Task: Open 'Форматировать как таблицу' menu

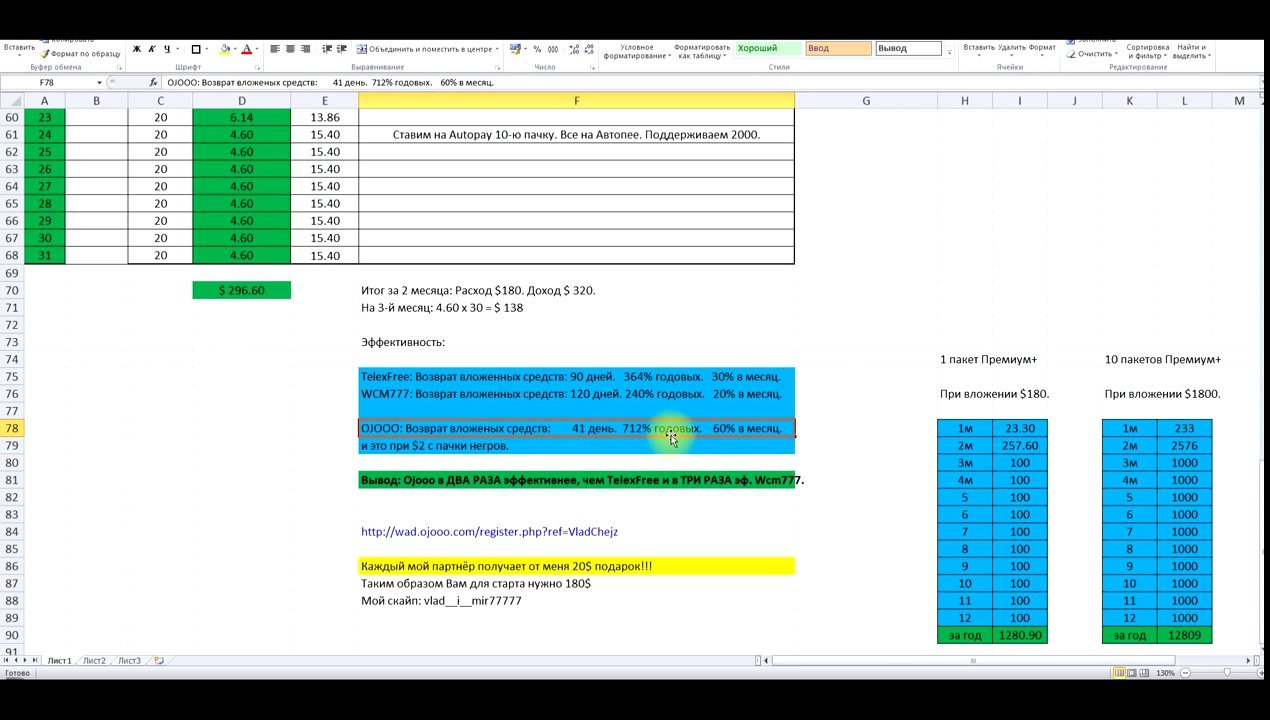Action: coord(702,52)
